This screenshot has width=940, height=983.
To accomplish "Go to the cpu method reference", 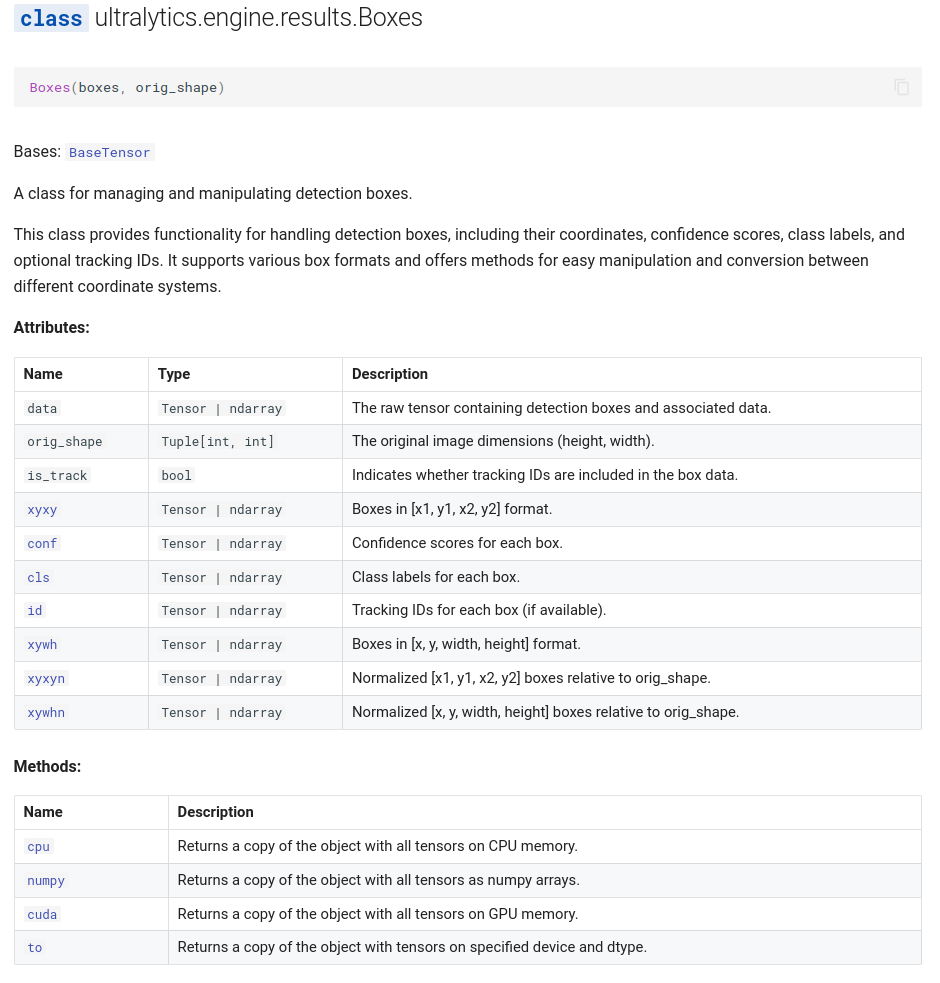I will click(38, 846).
